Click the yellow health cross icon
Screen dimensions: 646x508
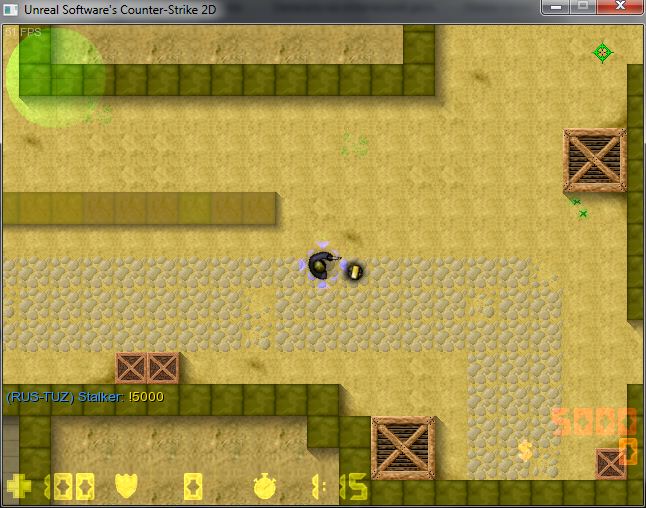[19, 486]
